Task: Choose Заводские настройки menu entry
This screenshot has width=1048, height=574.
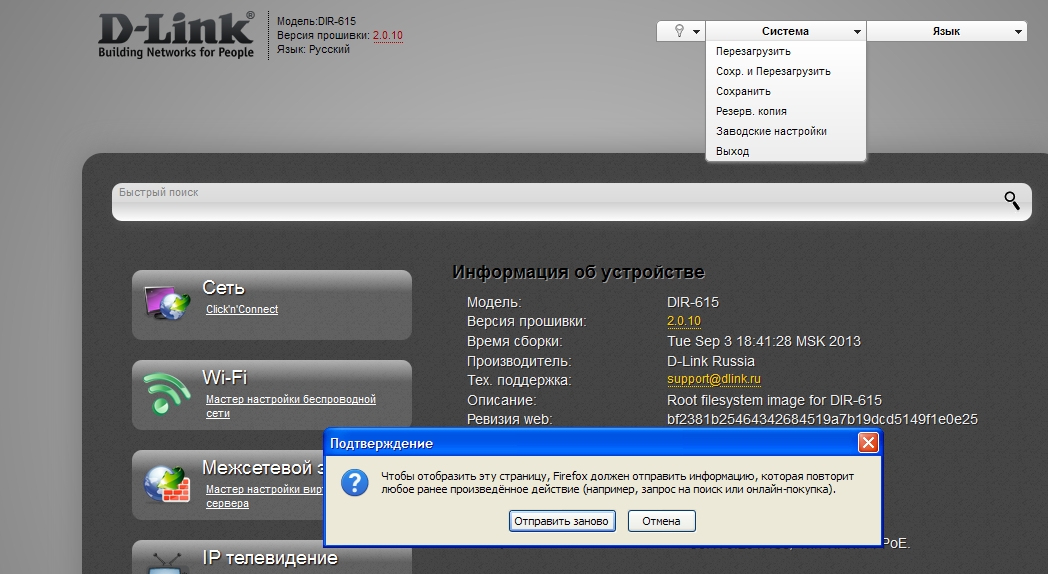Action: tap(771, 131)
